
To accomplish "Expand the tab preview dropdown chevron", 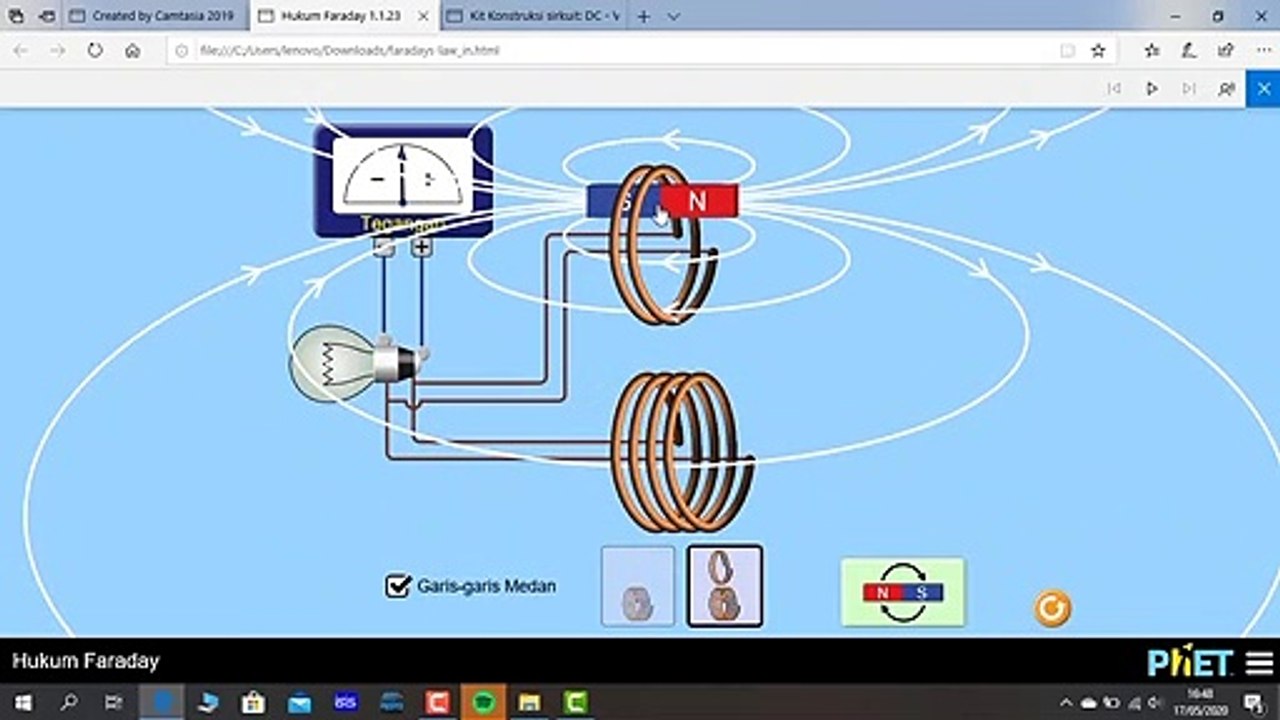I will pos(673,16).
